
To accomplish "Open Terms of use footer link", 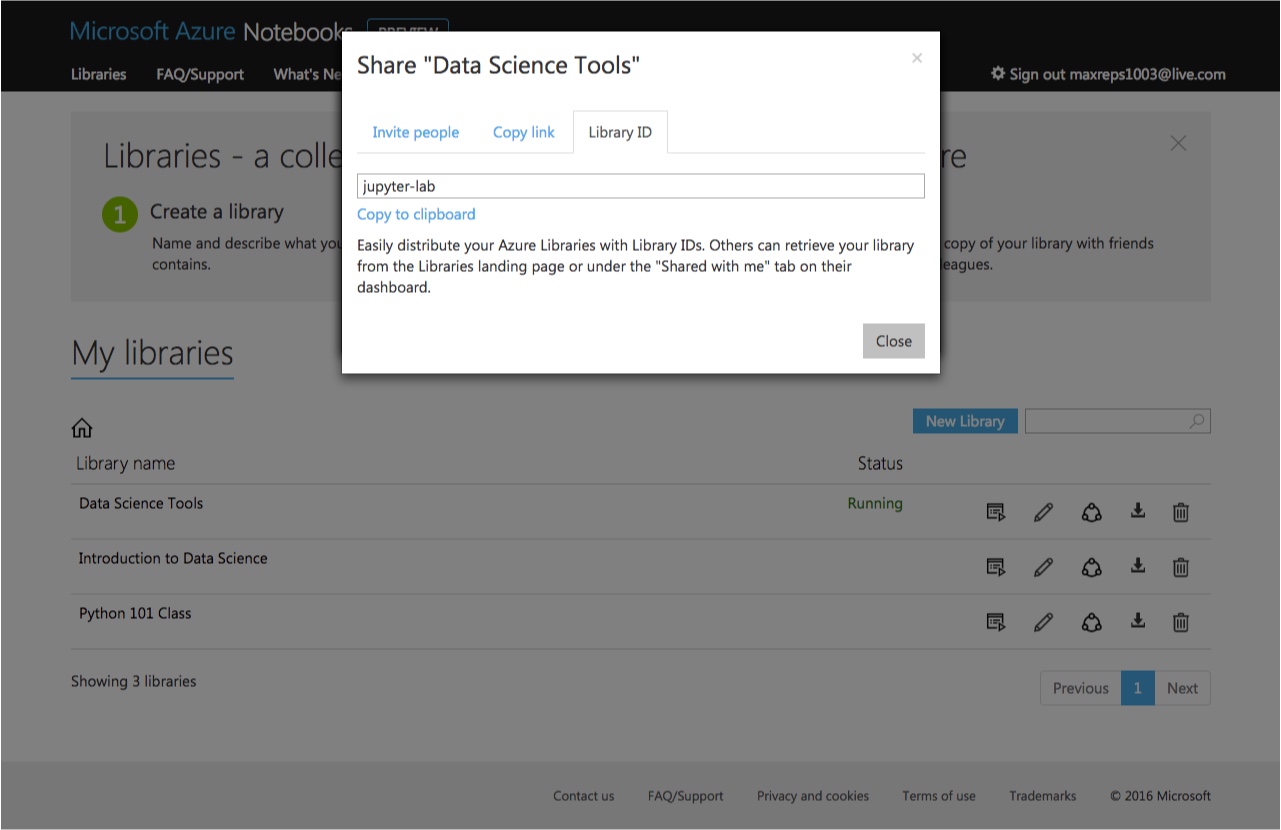I will click(x=939, y=796).
